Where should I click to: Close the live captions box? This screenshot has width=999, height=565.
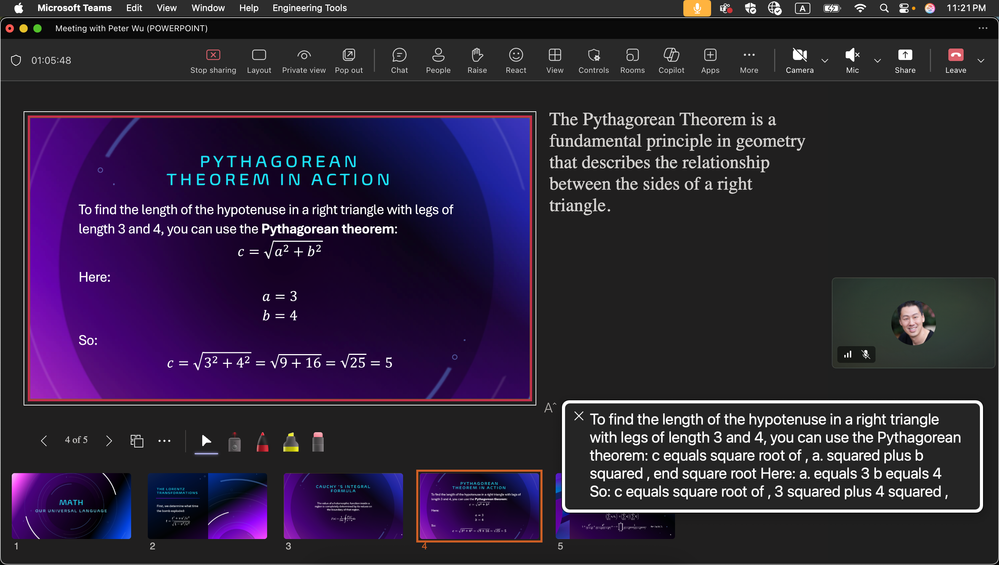pyautogui.click(x=579, y=416)
